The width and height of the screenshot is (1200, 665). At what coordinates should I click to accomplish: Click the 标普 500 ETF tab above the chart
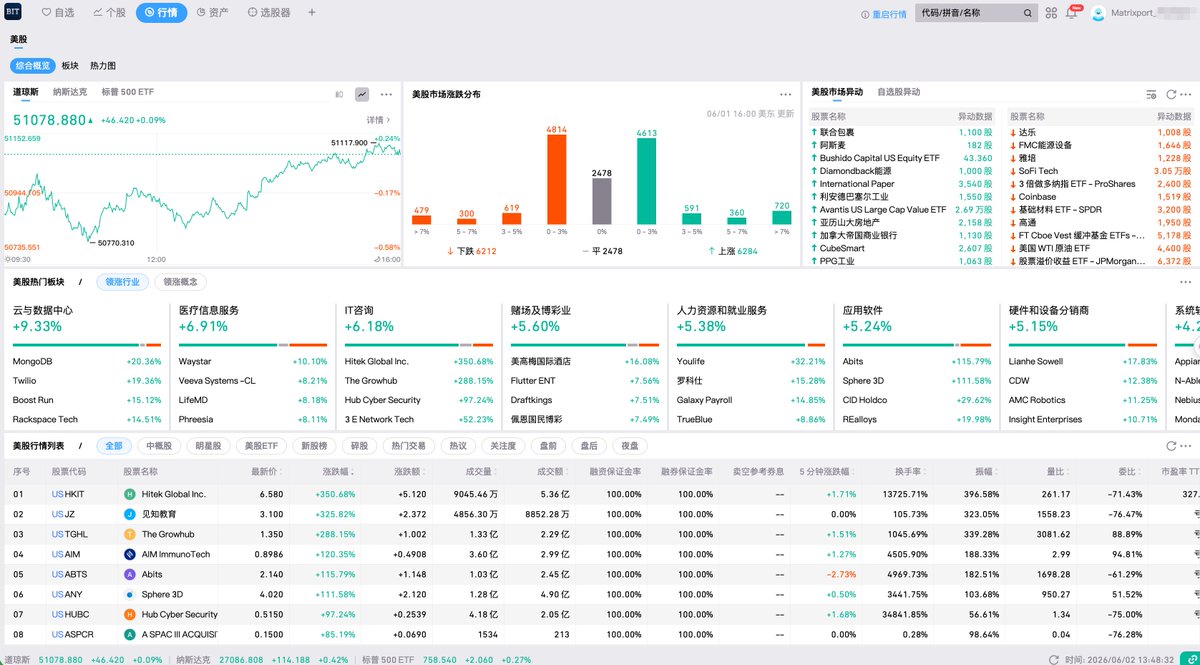coord(127,92)
